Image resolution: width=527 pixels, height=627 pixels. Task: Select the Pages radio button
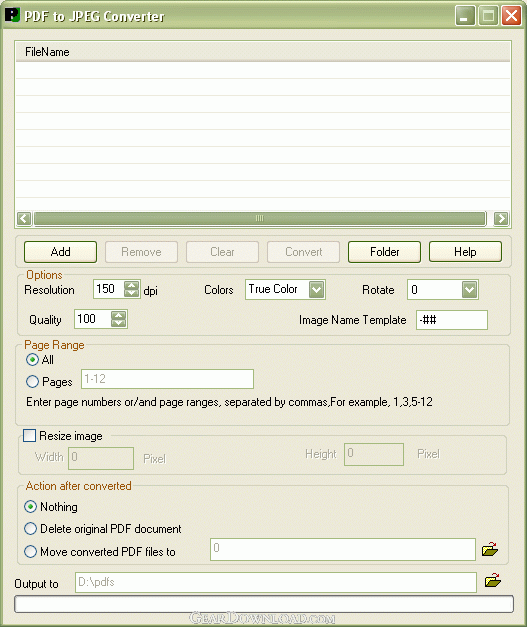pos(32,381)
